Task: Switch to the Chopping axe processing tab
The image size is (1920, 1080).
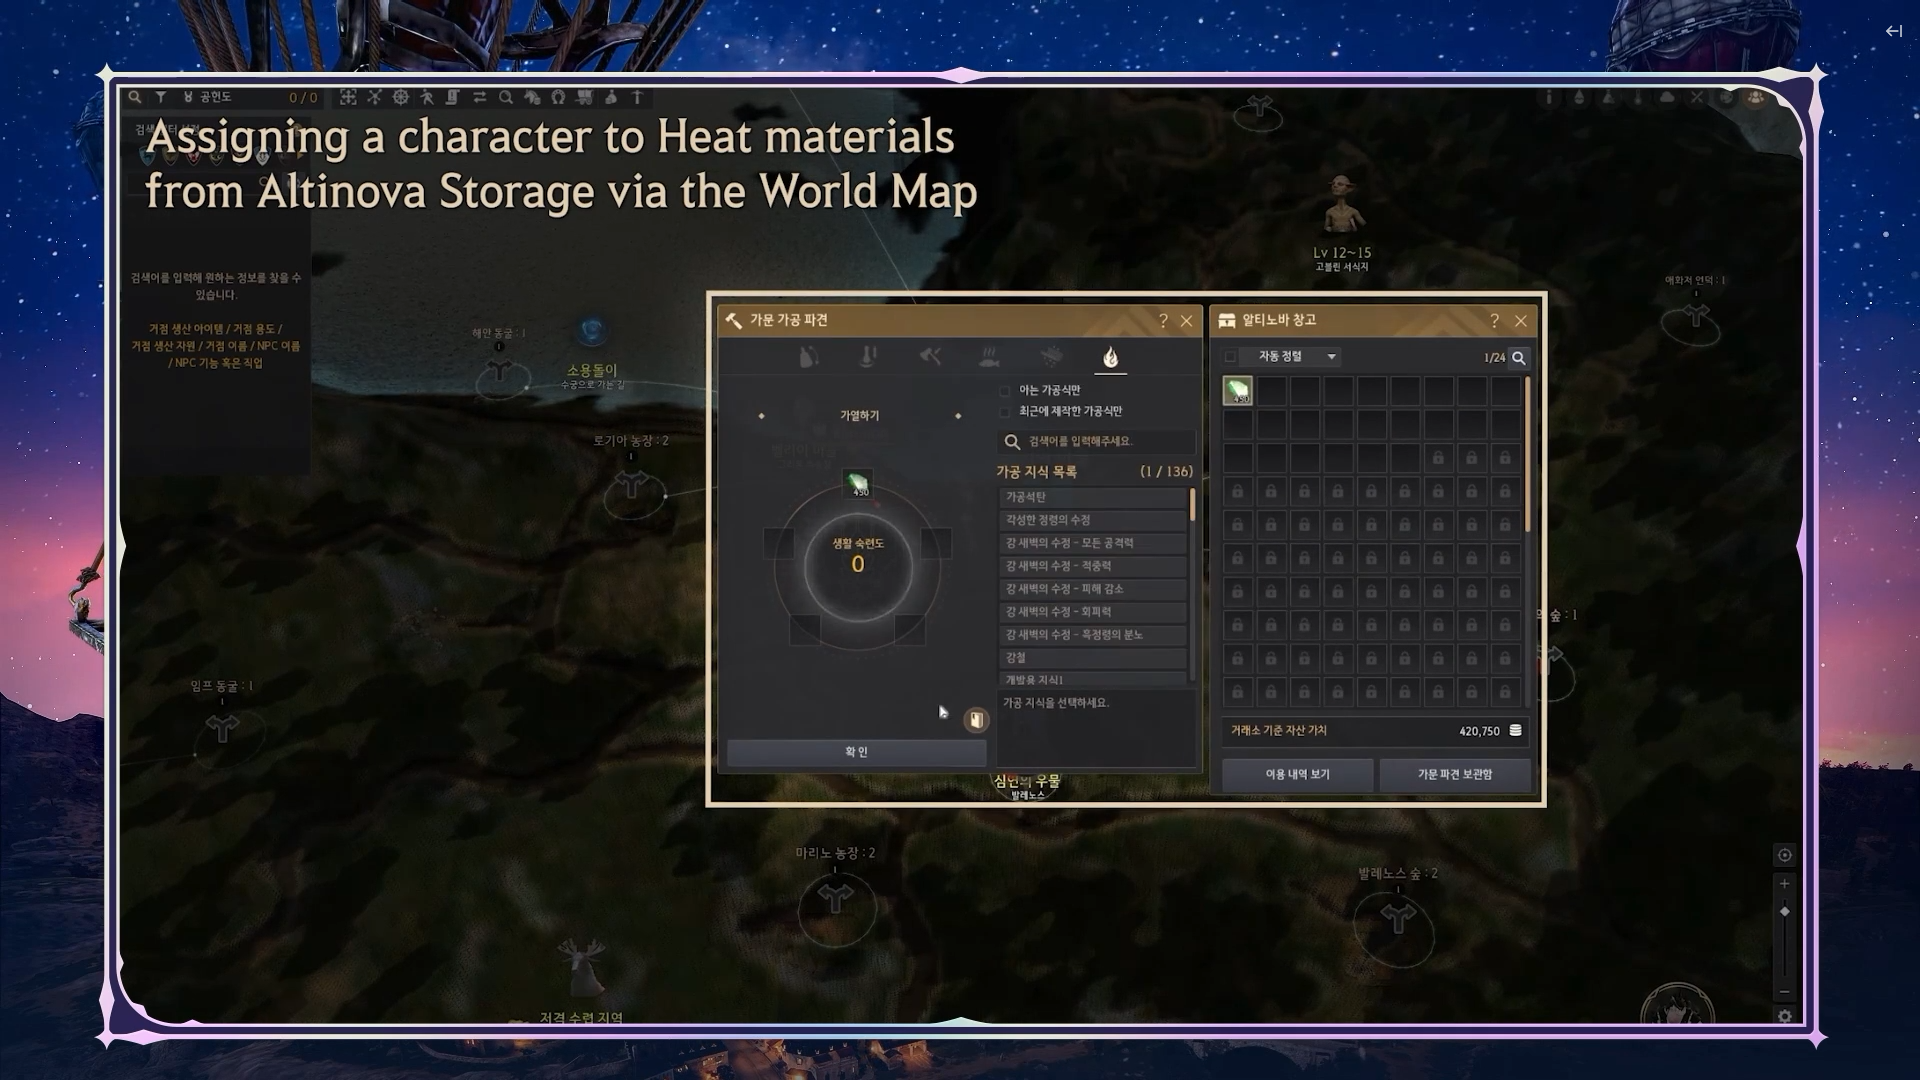Action: tap(930, 356)
